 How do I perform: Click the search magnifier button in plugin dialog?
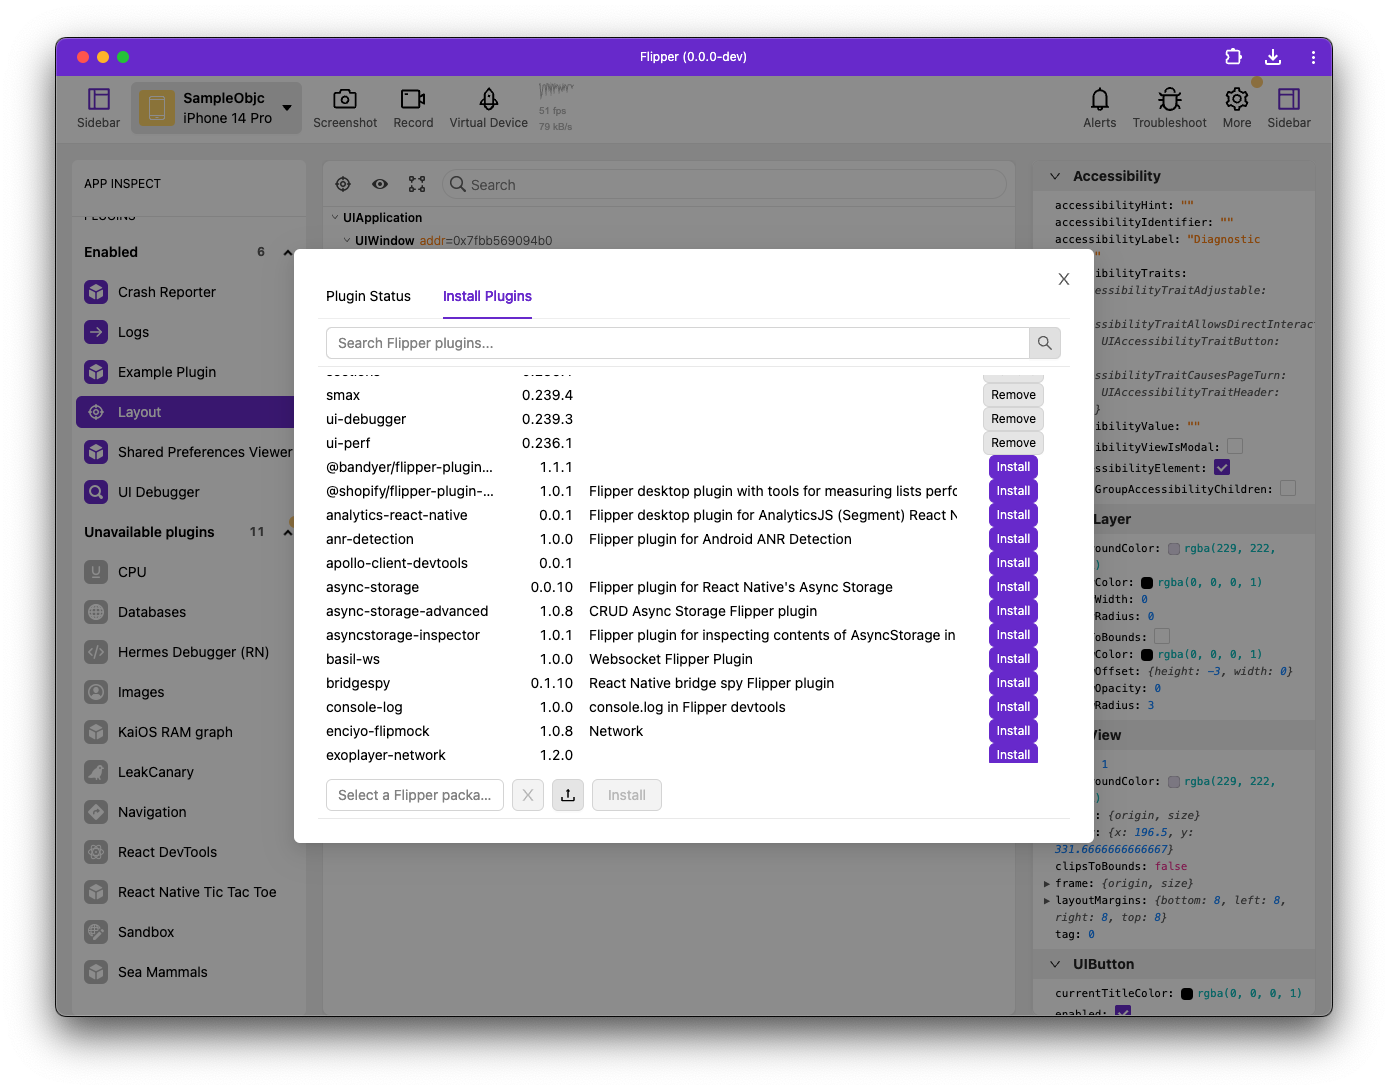1045,343
